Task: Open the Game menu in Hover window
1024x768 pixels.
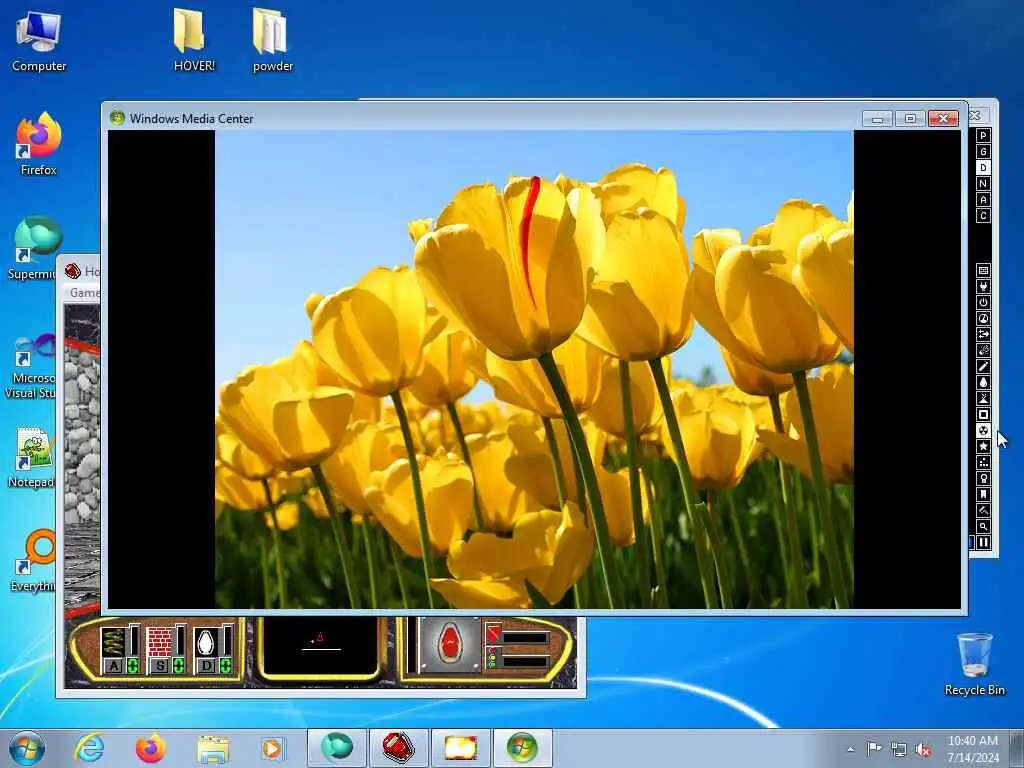Action: coord(85,293)
